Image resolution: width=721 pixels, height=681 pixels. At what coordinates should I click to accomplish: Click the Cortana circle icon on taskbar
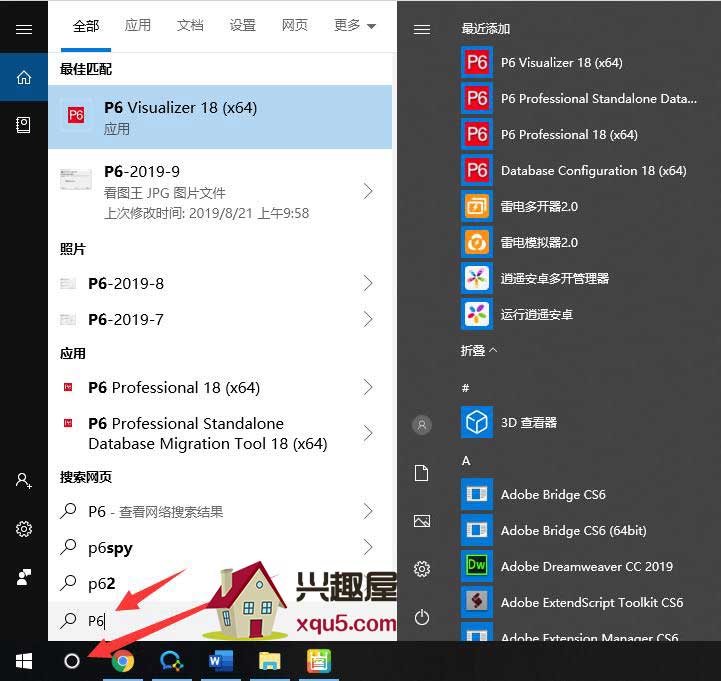click(x=72, y=661)
